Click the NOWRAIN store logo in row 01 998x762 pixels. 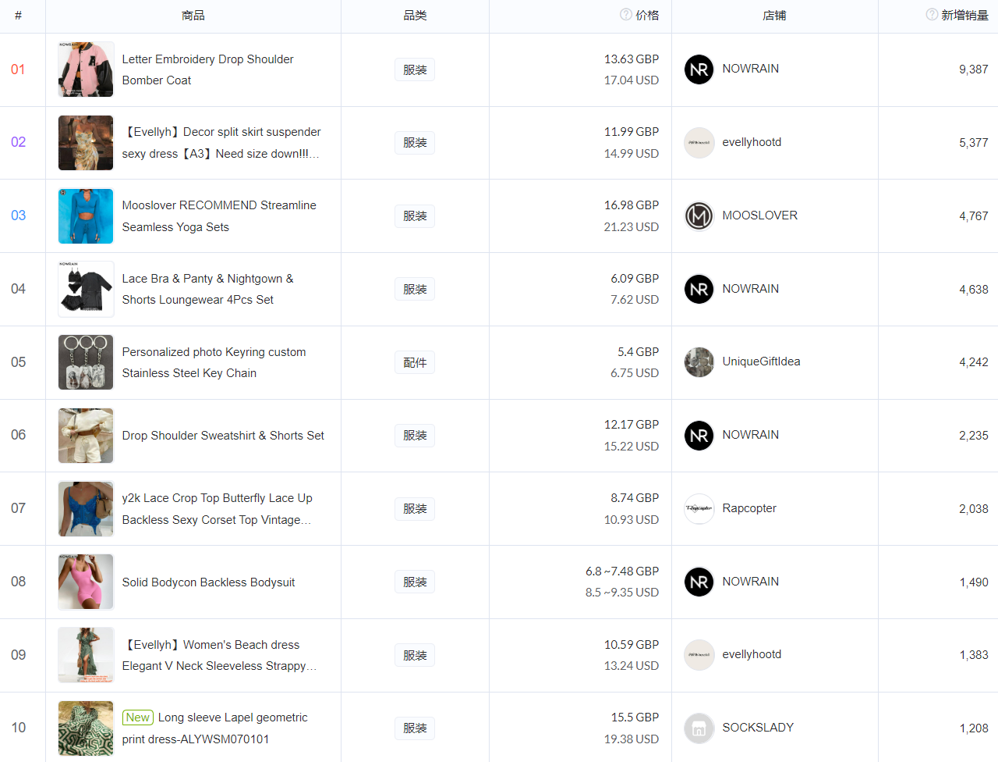coord(699,69)
